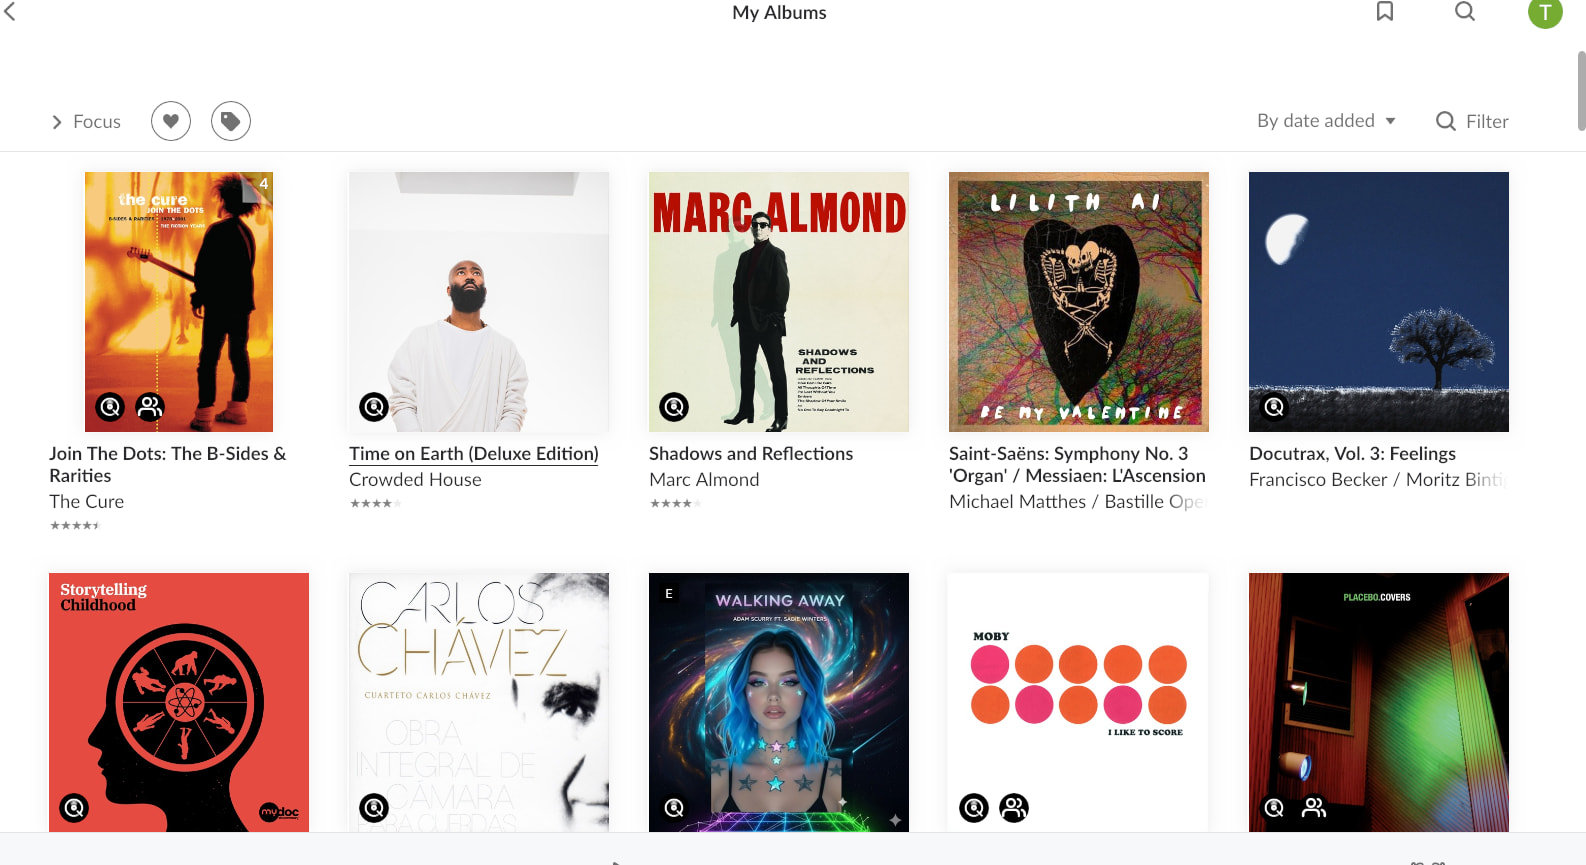
Task: Click people icon on Placebo Covers album
Action: pyautogui.click(x=1314, y=807)
